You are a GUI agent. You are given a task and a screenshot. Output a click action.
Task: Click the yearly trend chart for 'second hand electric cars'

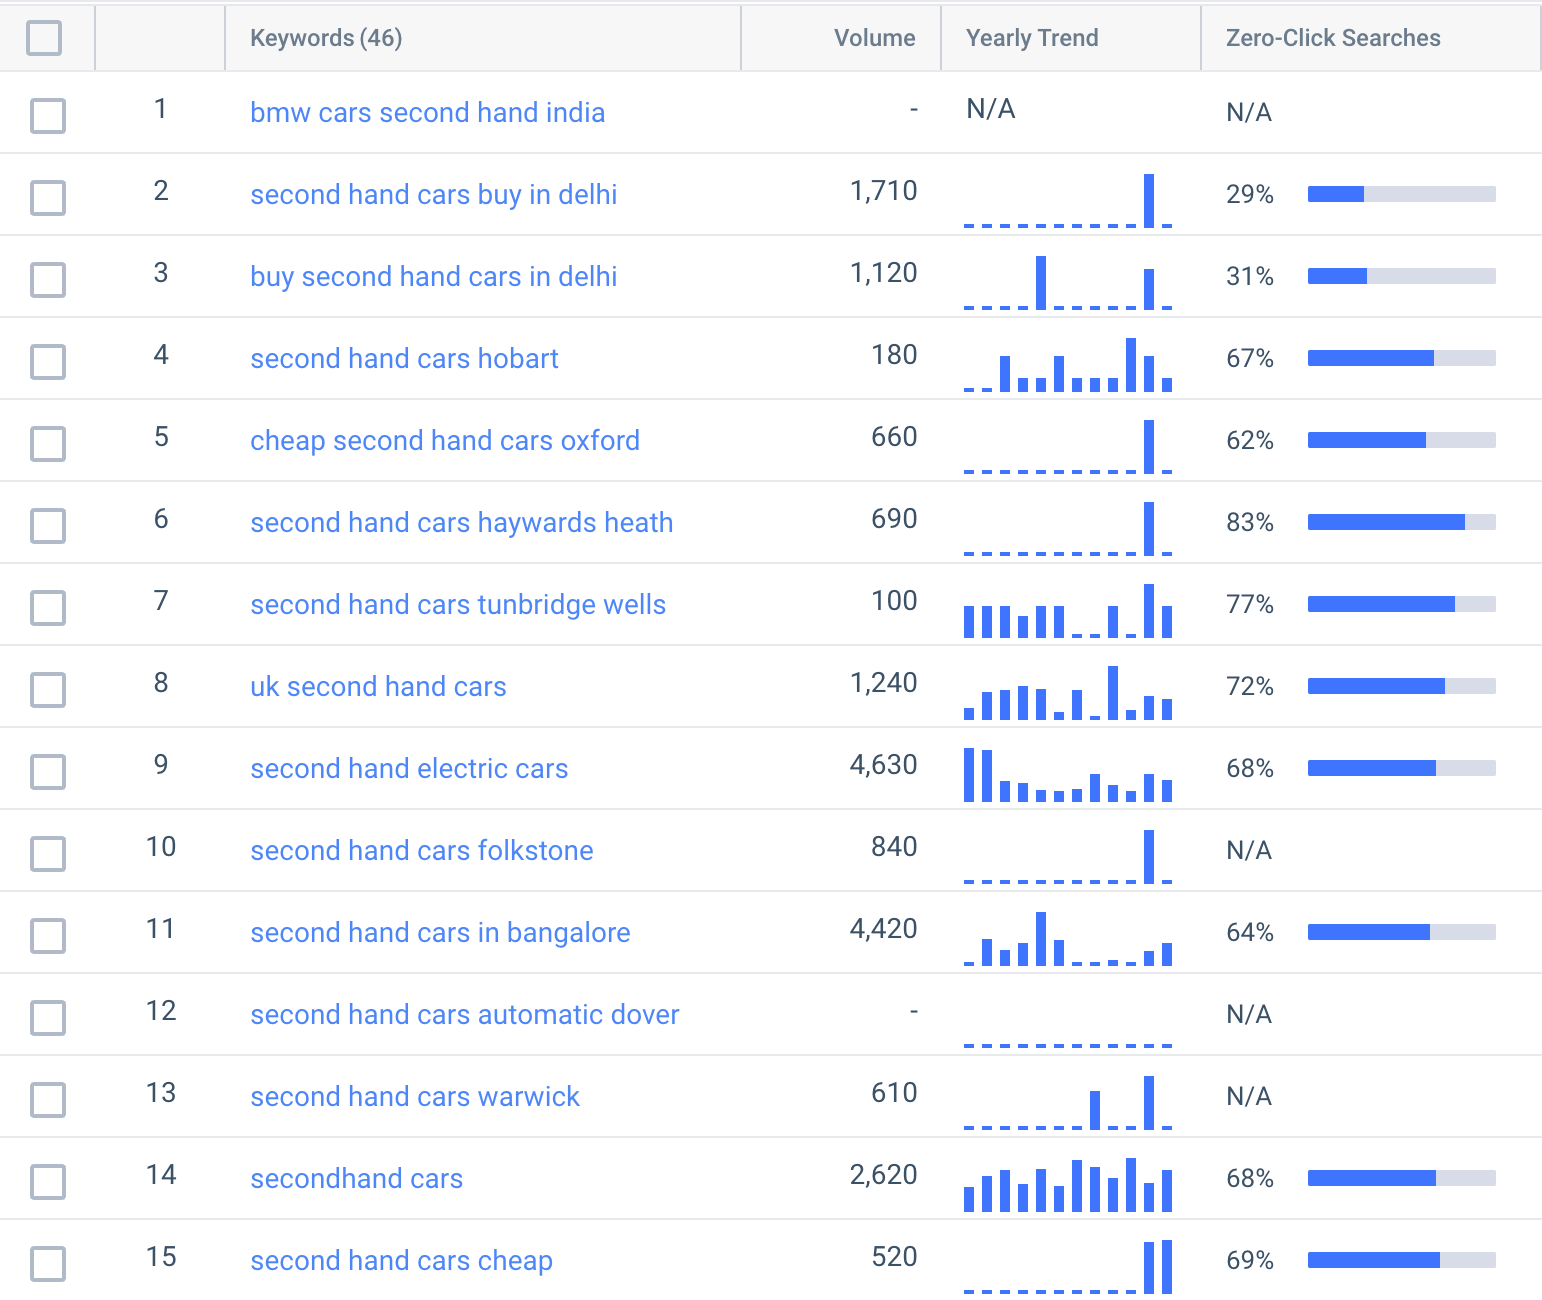(1068, 775)
